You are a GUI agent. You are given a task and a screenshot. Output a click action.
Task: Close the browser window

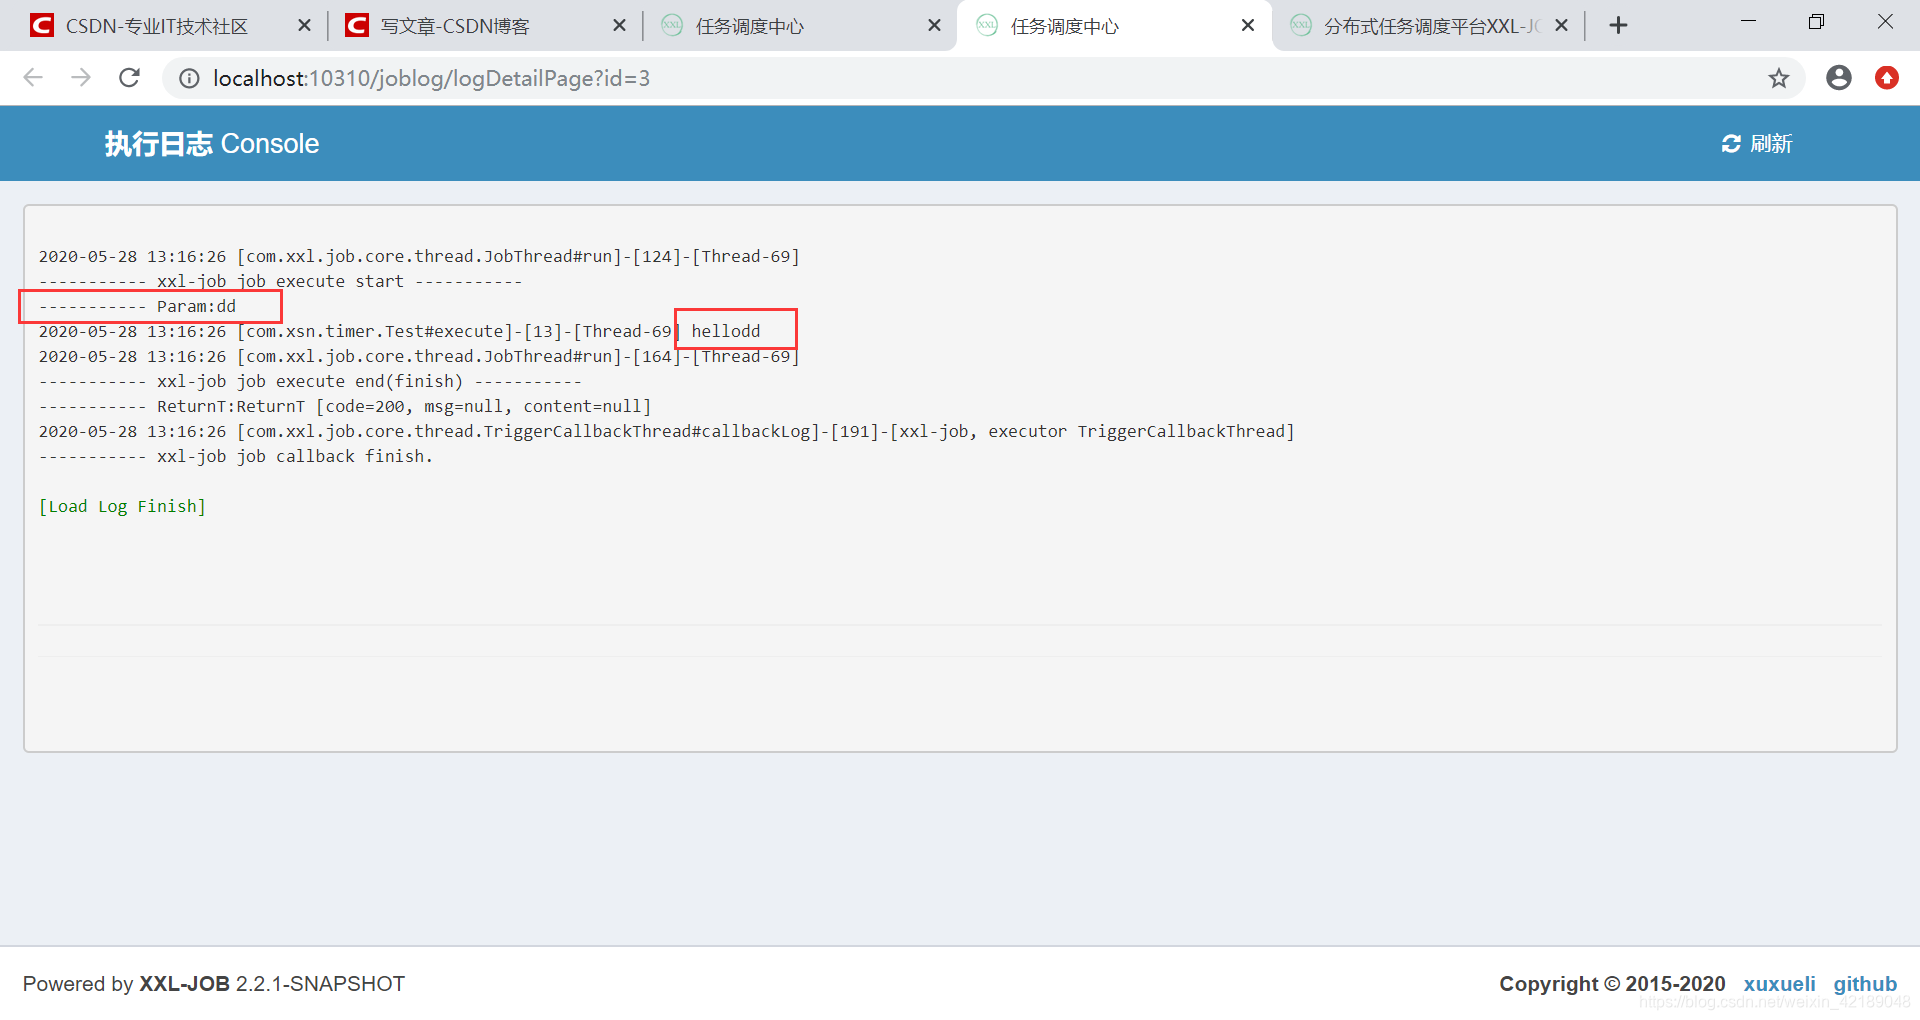pos(1885,22)
